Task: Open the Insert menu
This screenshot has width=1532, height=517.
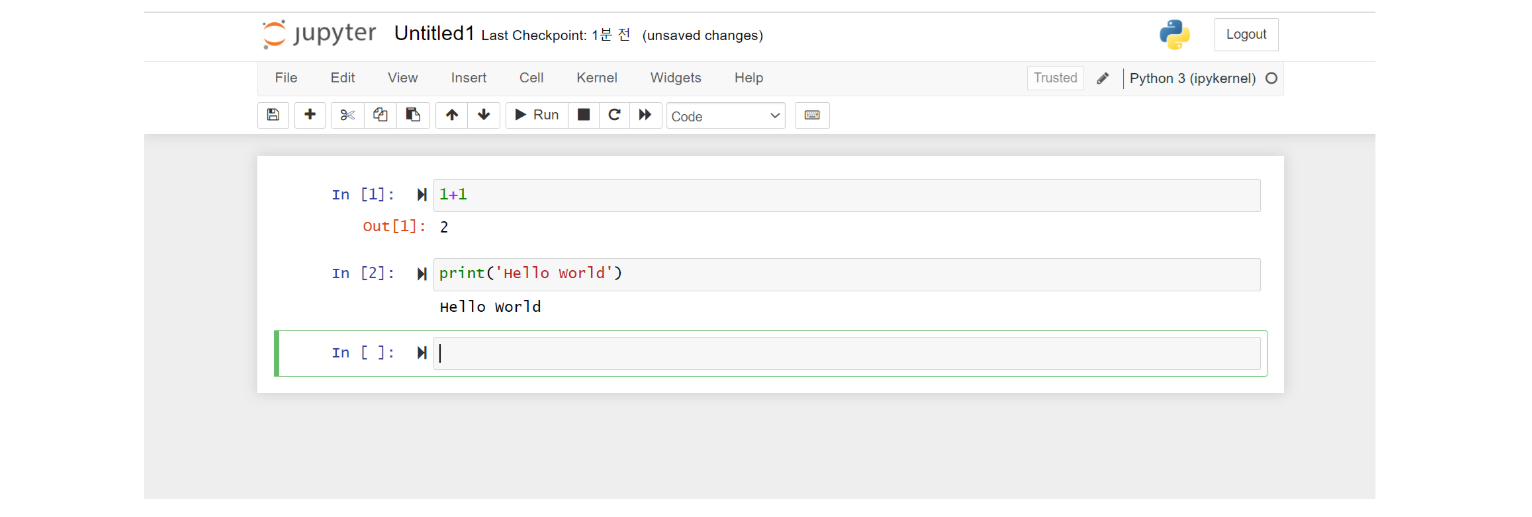Action: tap(469, 78)
